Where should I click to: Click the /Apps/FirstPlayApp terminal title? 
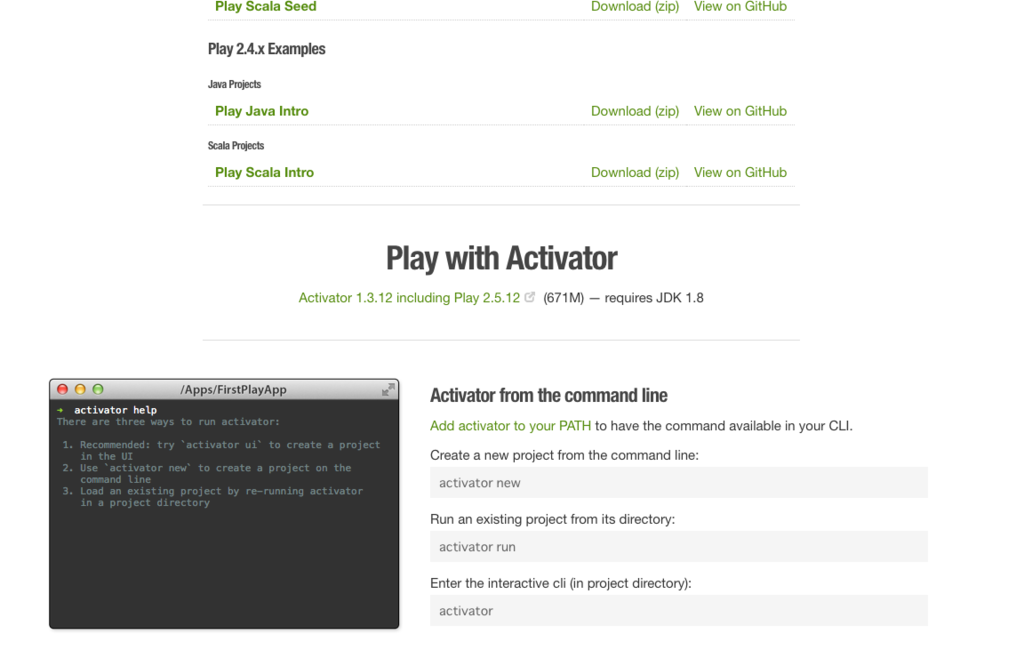234,390
